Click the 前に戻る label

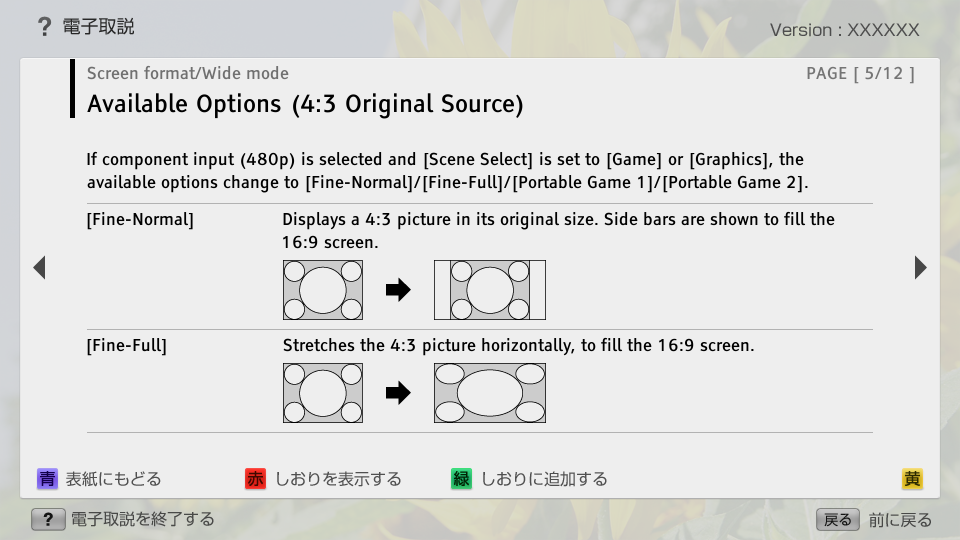pyautogui.click(x=900, y=519)
